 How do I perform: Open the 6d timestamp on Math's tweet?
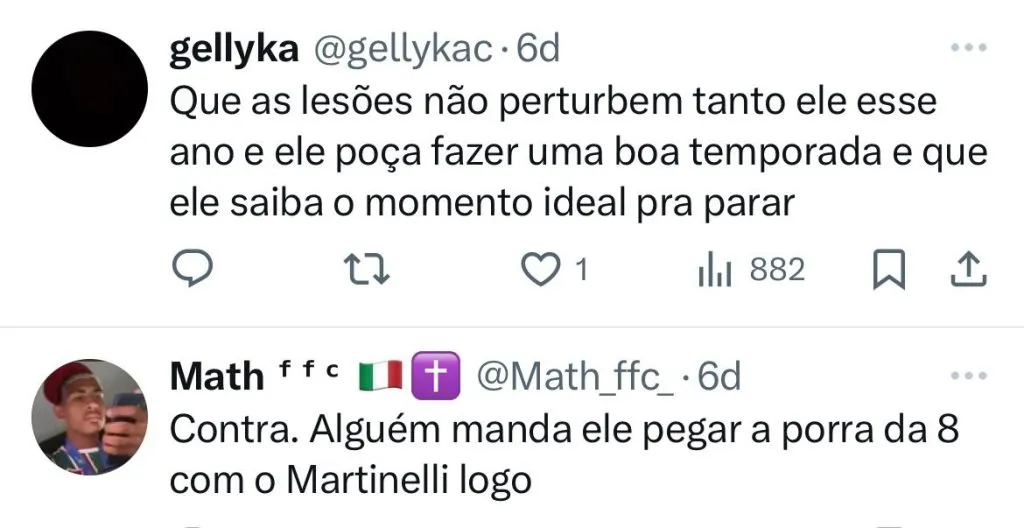719,377
